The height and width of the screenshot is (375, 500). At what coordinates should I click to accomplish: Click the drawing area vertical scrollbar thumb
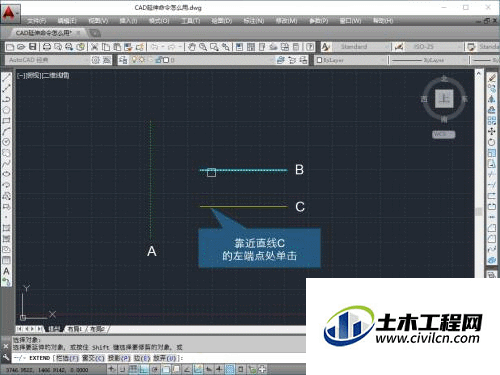click(x=479, y=211)
